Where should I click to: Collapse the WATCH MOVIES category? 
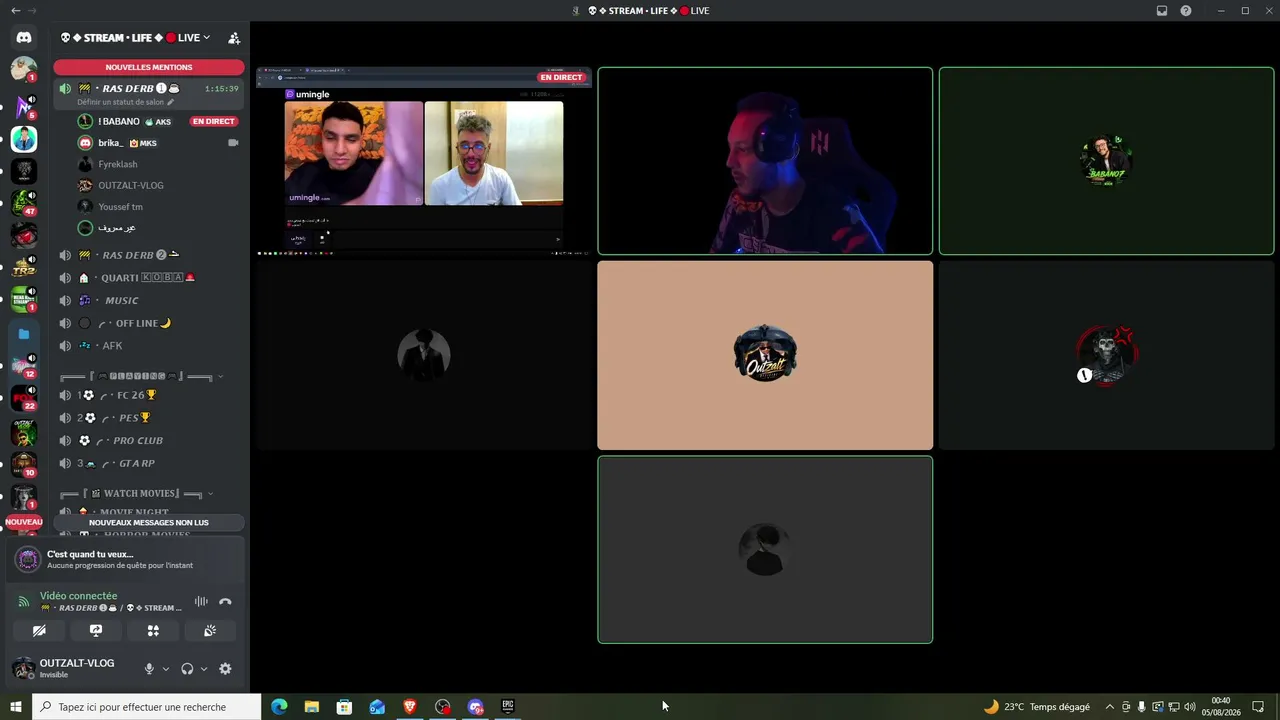point(137,494)
